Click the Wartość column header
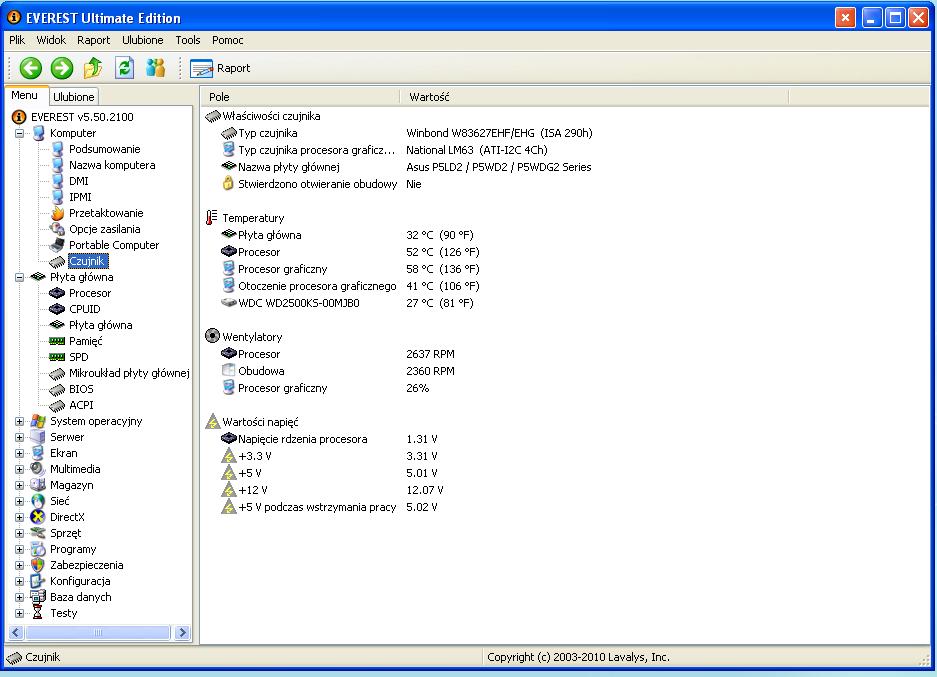 click(x=594, y=97)
